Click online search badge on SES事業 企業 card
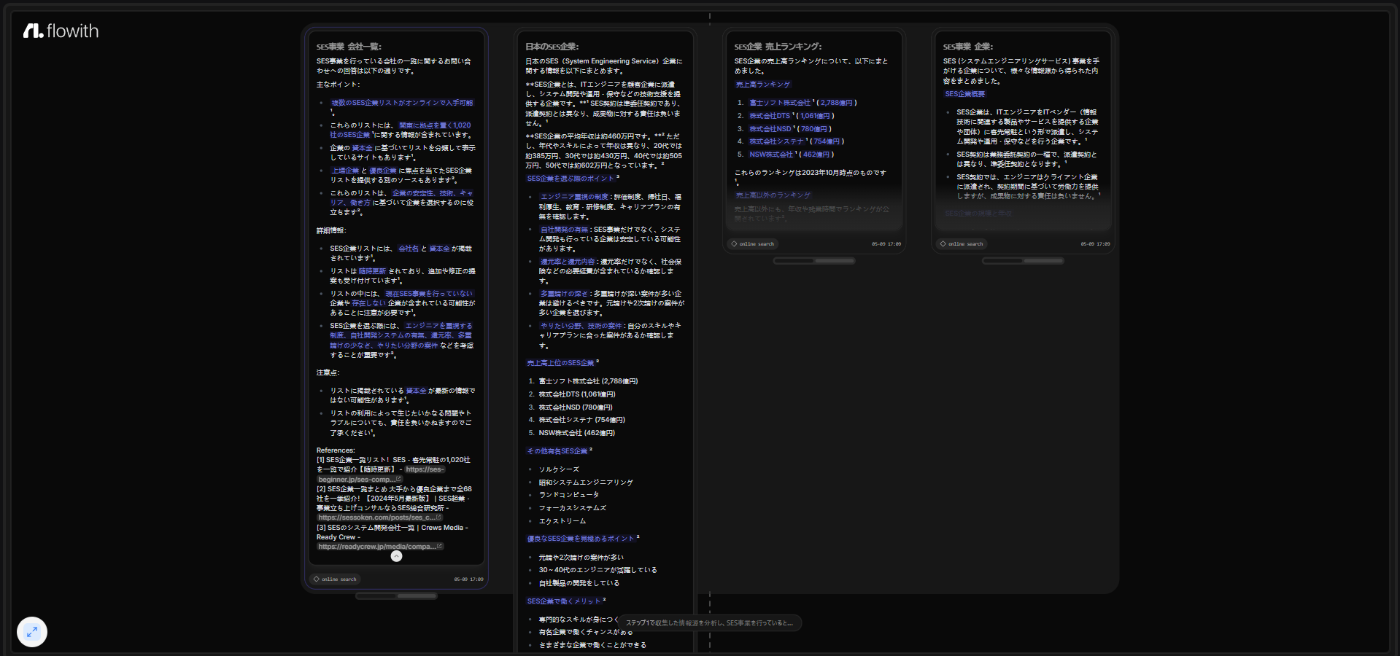1400x656 pixels. (x=961, y=243)
